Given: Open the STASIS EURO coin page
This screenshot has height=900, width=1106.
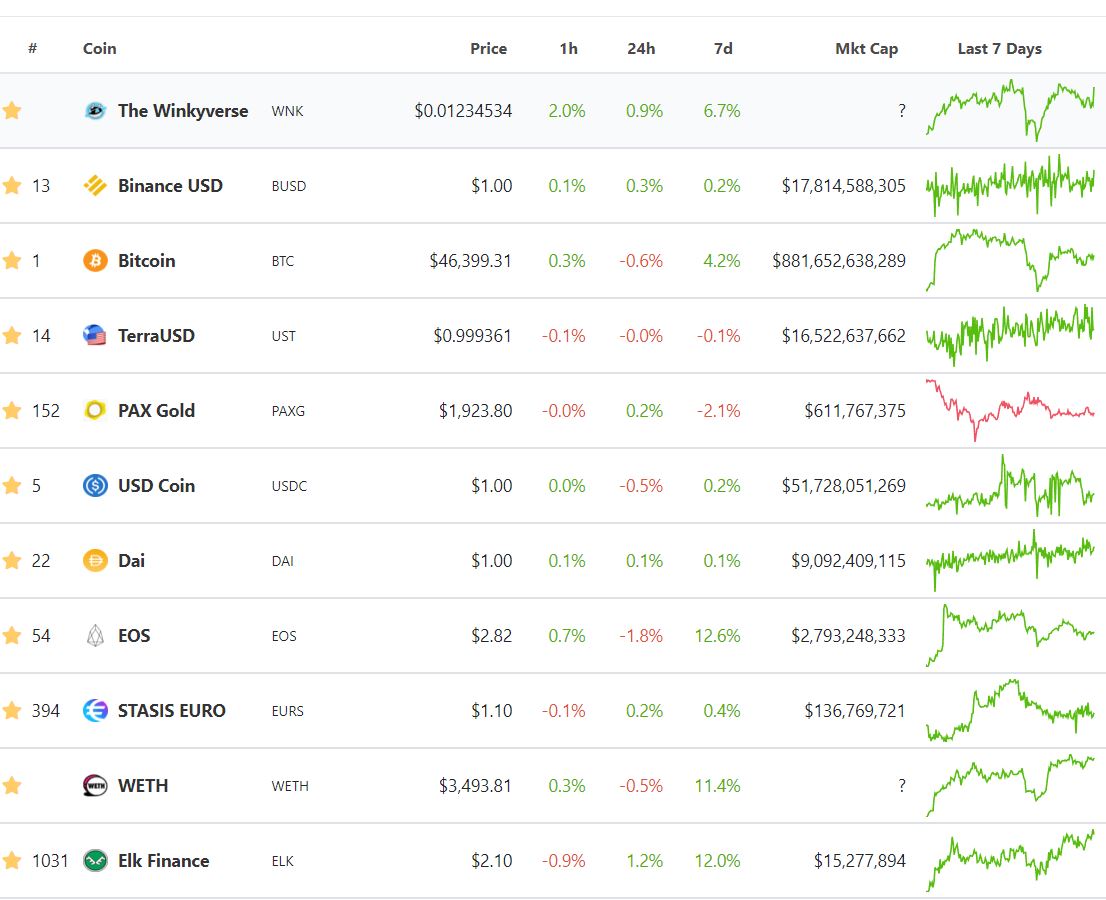Looking at the screenshot, I should coord(171,711).
